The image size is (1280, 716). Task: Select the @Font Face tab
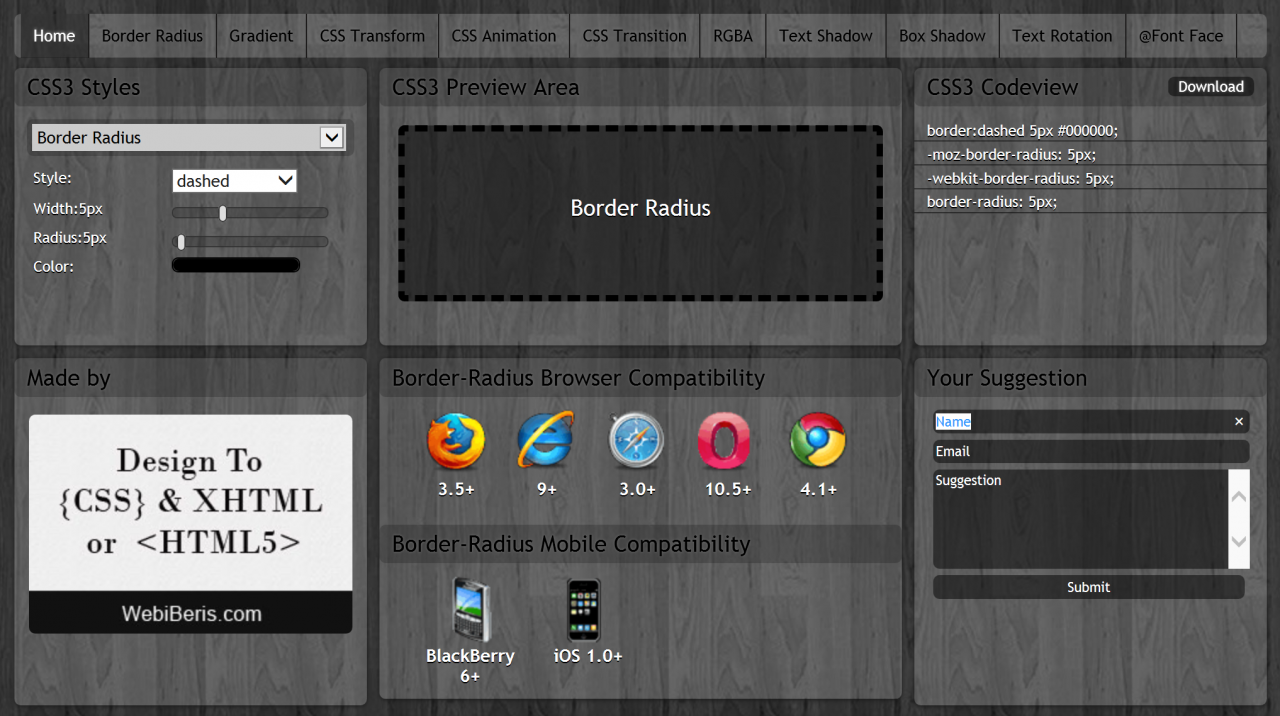(1181, 36)
